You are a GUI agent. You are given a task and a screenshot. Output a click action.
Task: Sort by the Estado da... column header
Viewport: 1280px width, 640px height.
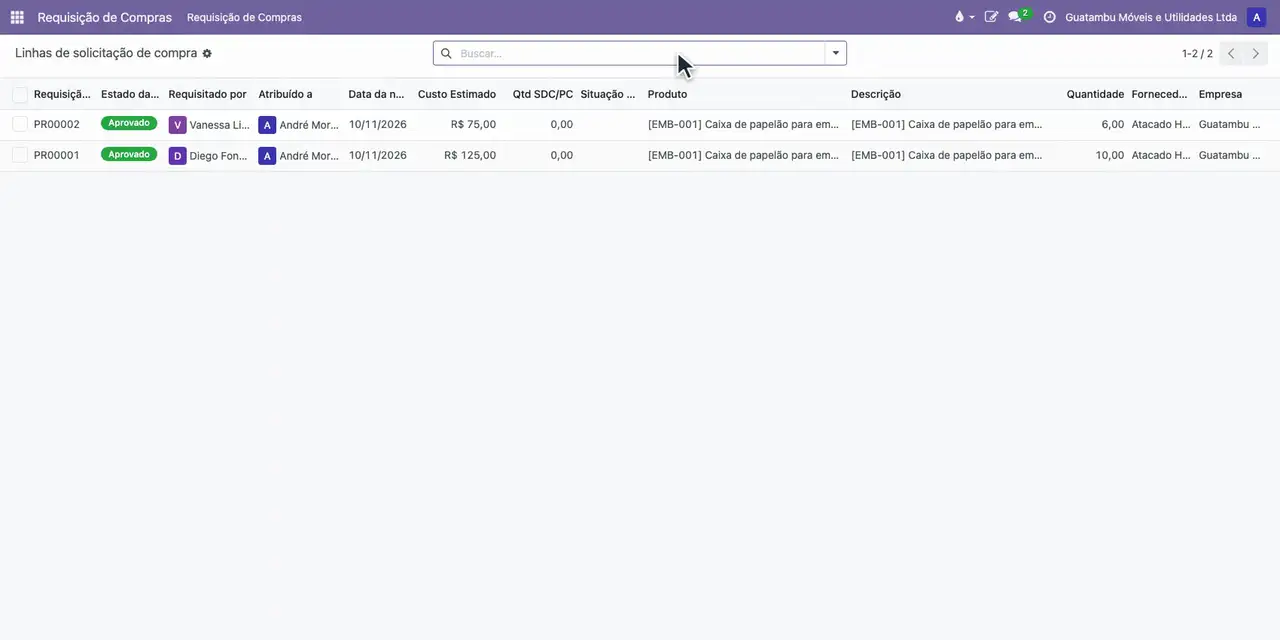(x=130, y=94)
